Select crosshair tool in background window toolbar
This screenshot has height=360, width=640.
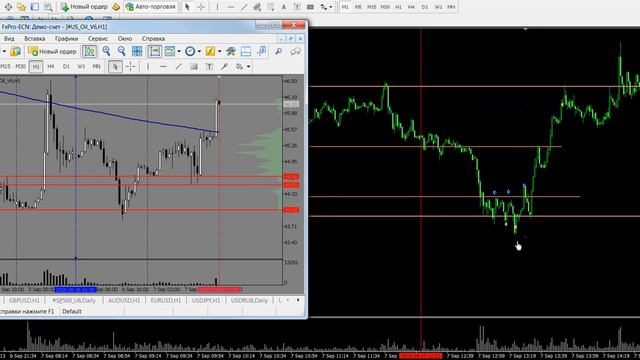[x=201, y=7]
